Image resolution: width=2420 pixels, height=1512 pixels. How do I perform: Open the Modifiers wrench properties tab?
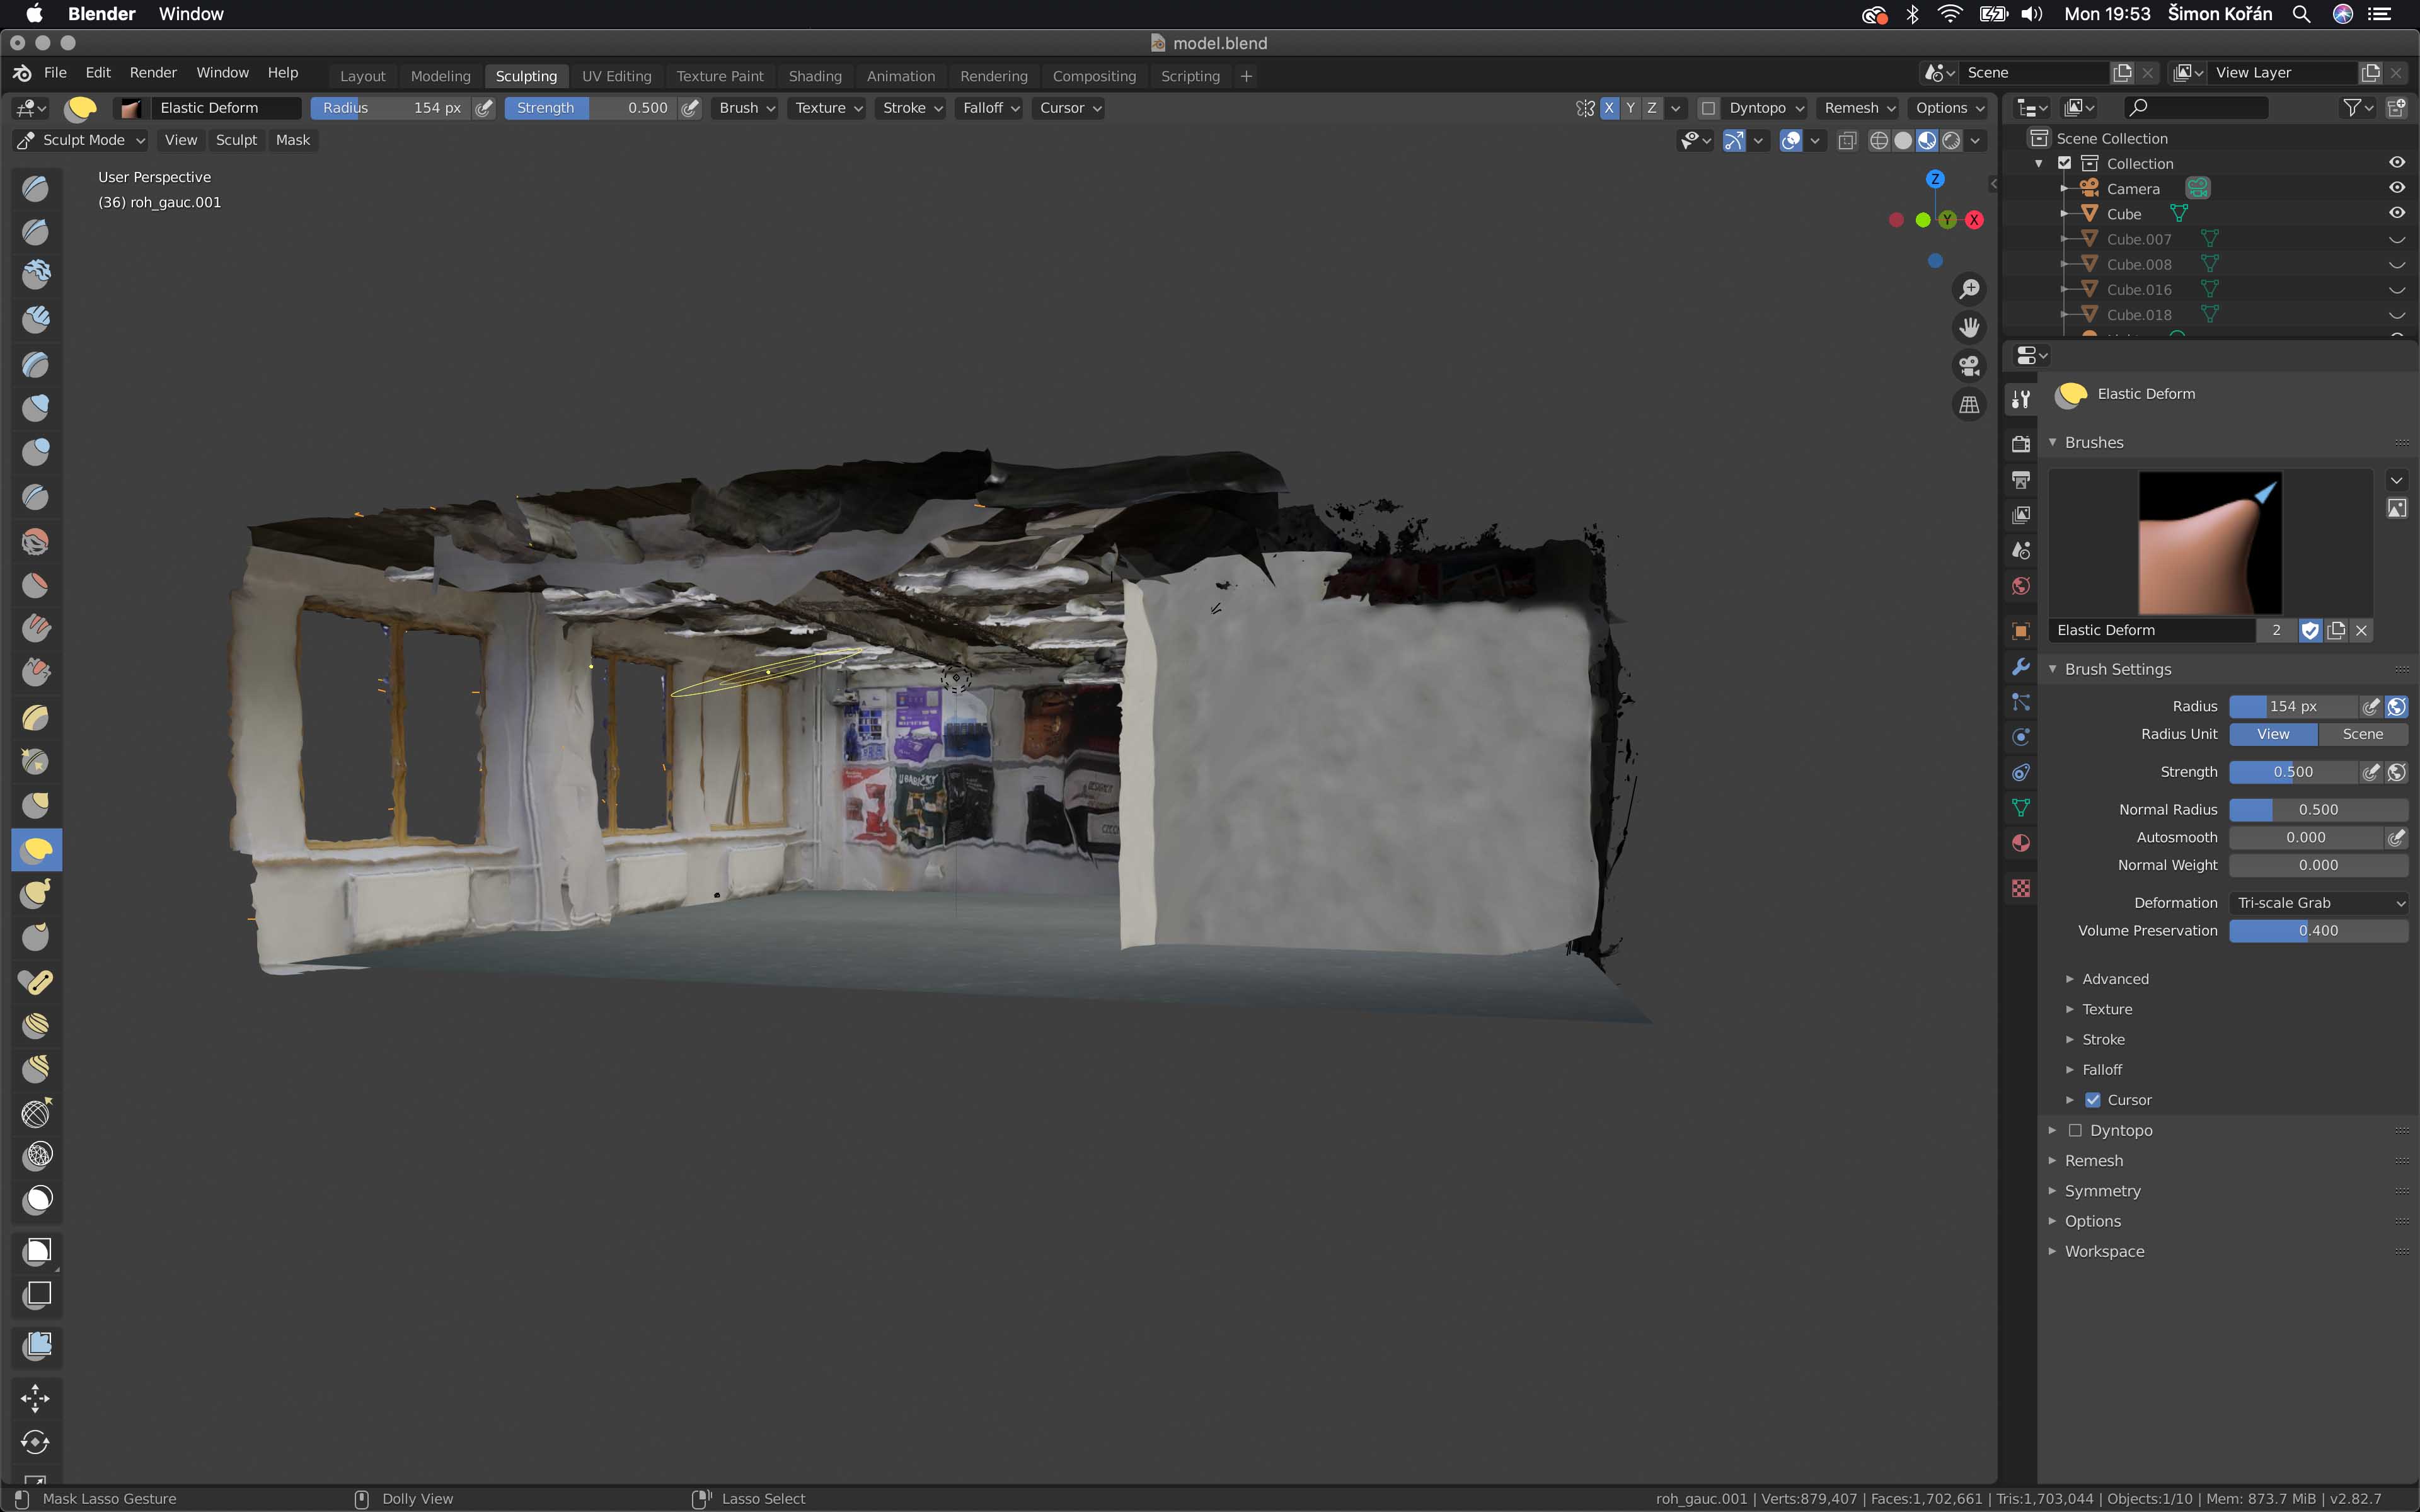click(2021, 668)
